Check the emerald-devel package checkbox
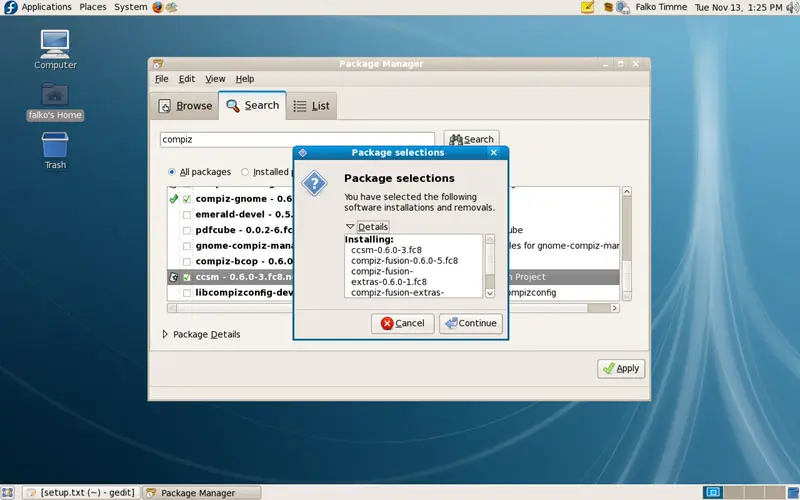 coord(187,215)
